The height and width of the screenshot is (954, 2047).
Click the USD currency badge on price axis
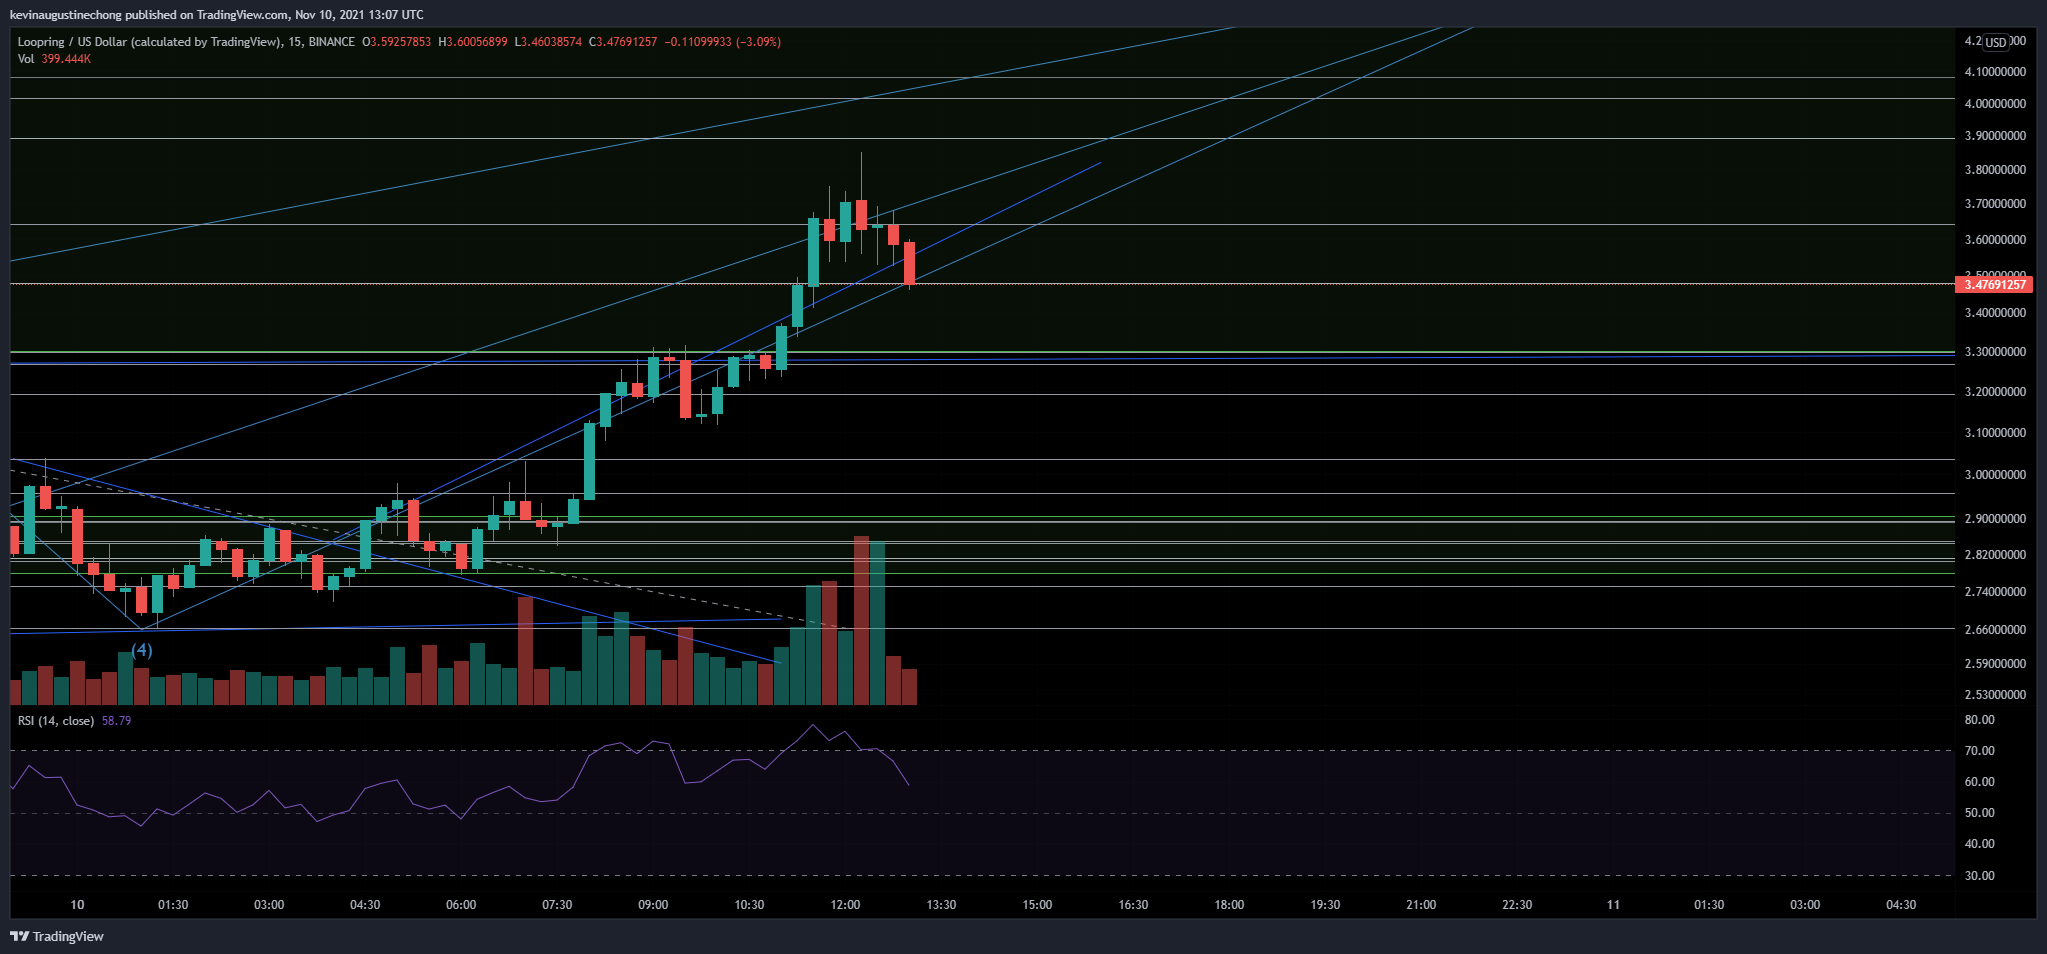1996,42
